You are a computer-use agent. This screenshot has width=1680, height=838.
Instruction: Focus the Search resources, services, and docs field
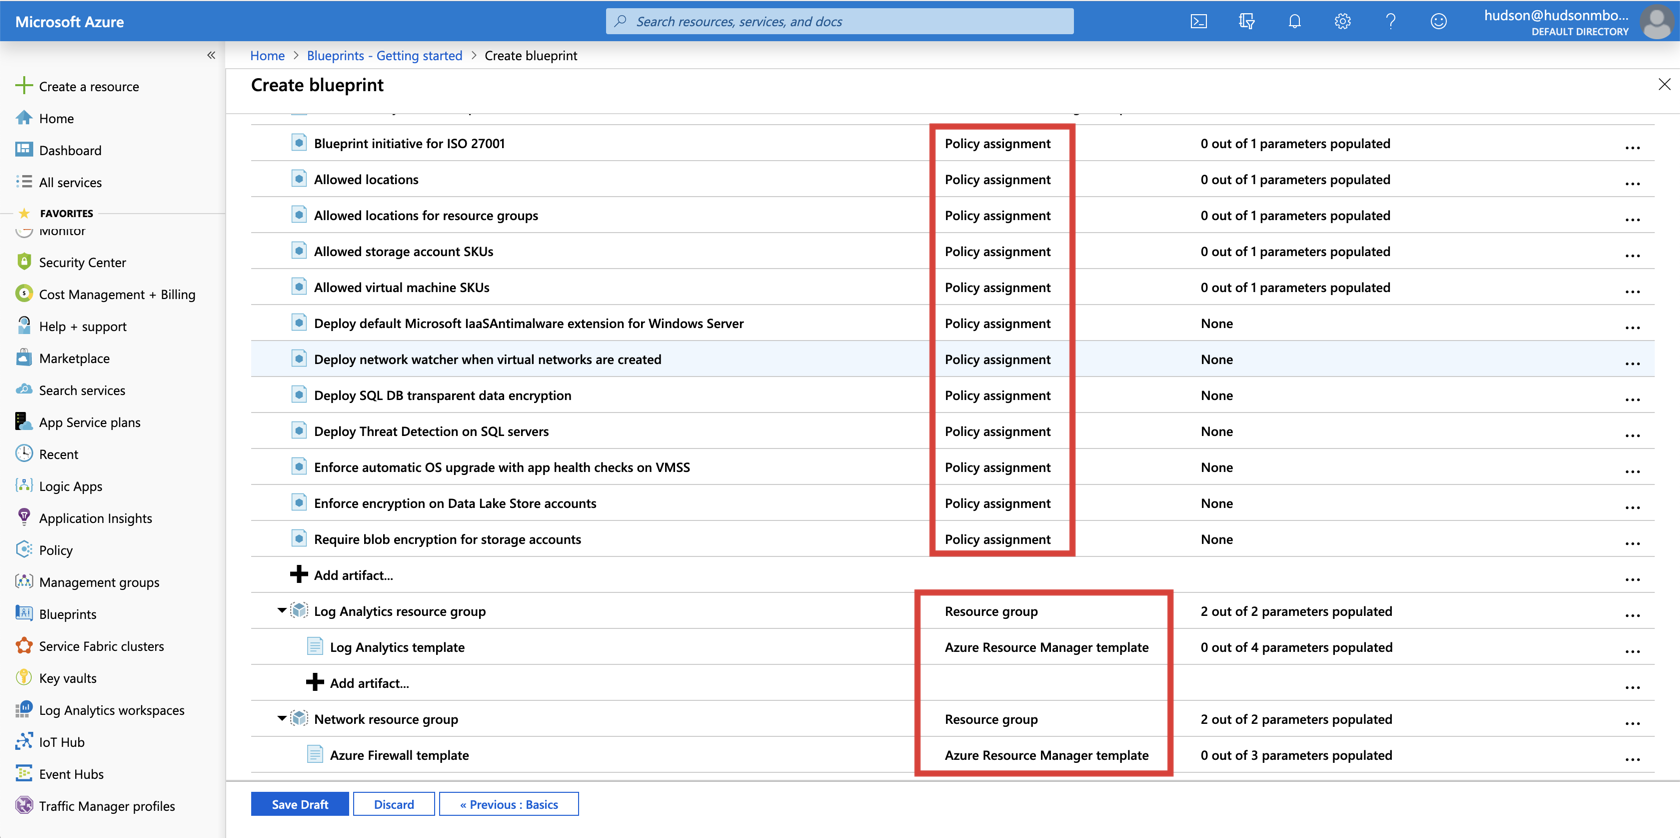(x=840, y=21)
